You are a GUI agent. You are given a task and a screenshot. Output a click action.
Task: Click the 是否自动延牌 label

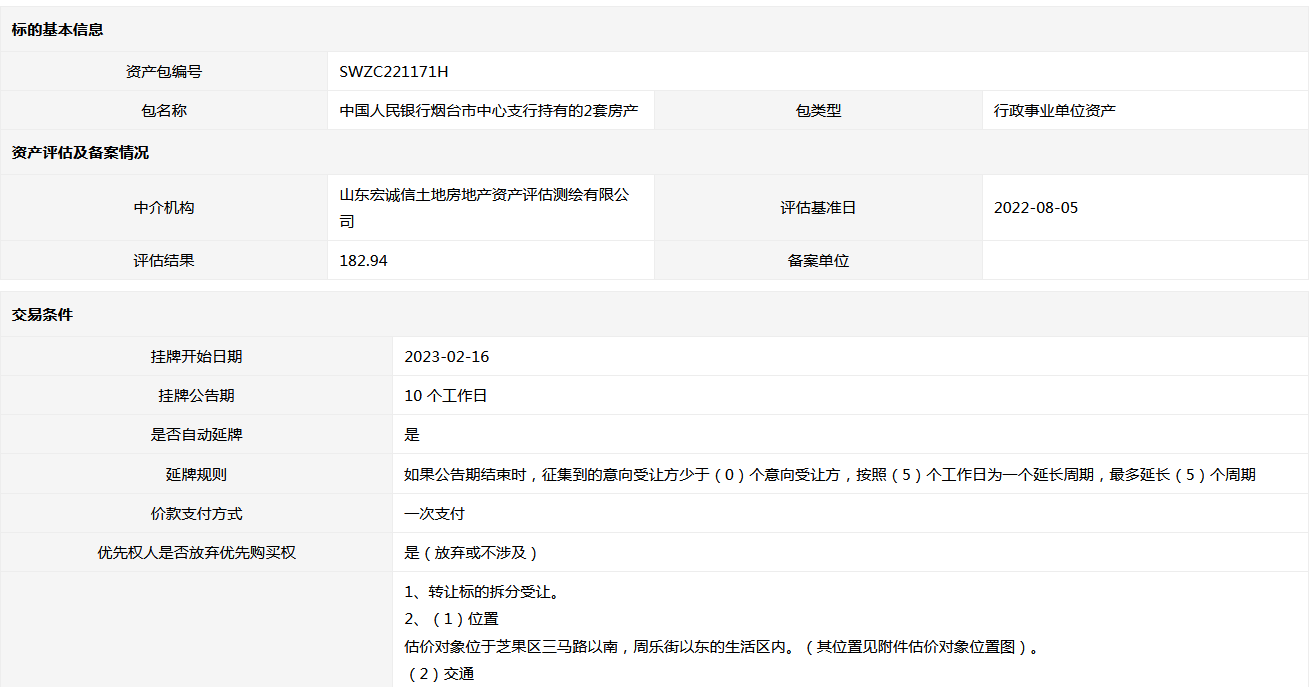coord(196,435)
